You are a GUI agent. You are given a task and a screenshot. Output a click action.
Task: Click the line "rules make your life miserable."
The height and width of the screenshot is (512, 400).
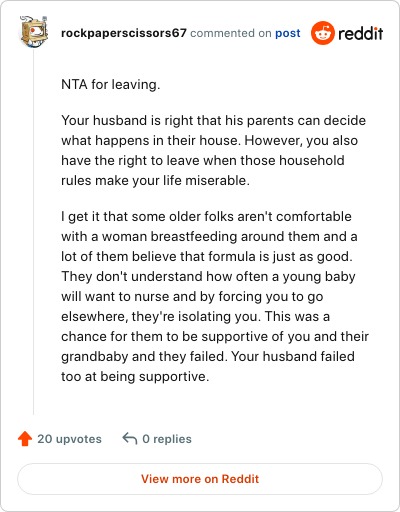(x=155, y=180)
